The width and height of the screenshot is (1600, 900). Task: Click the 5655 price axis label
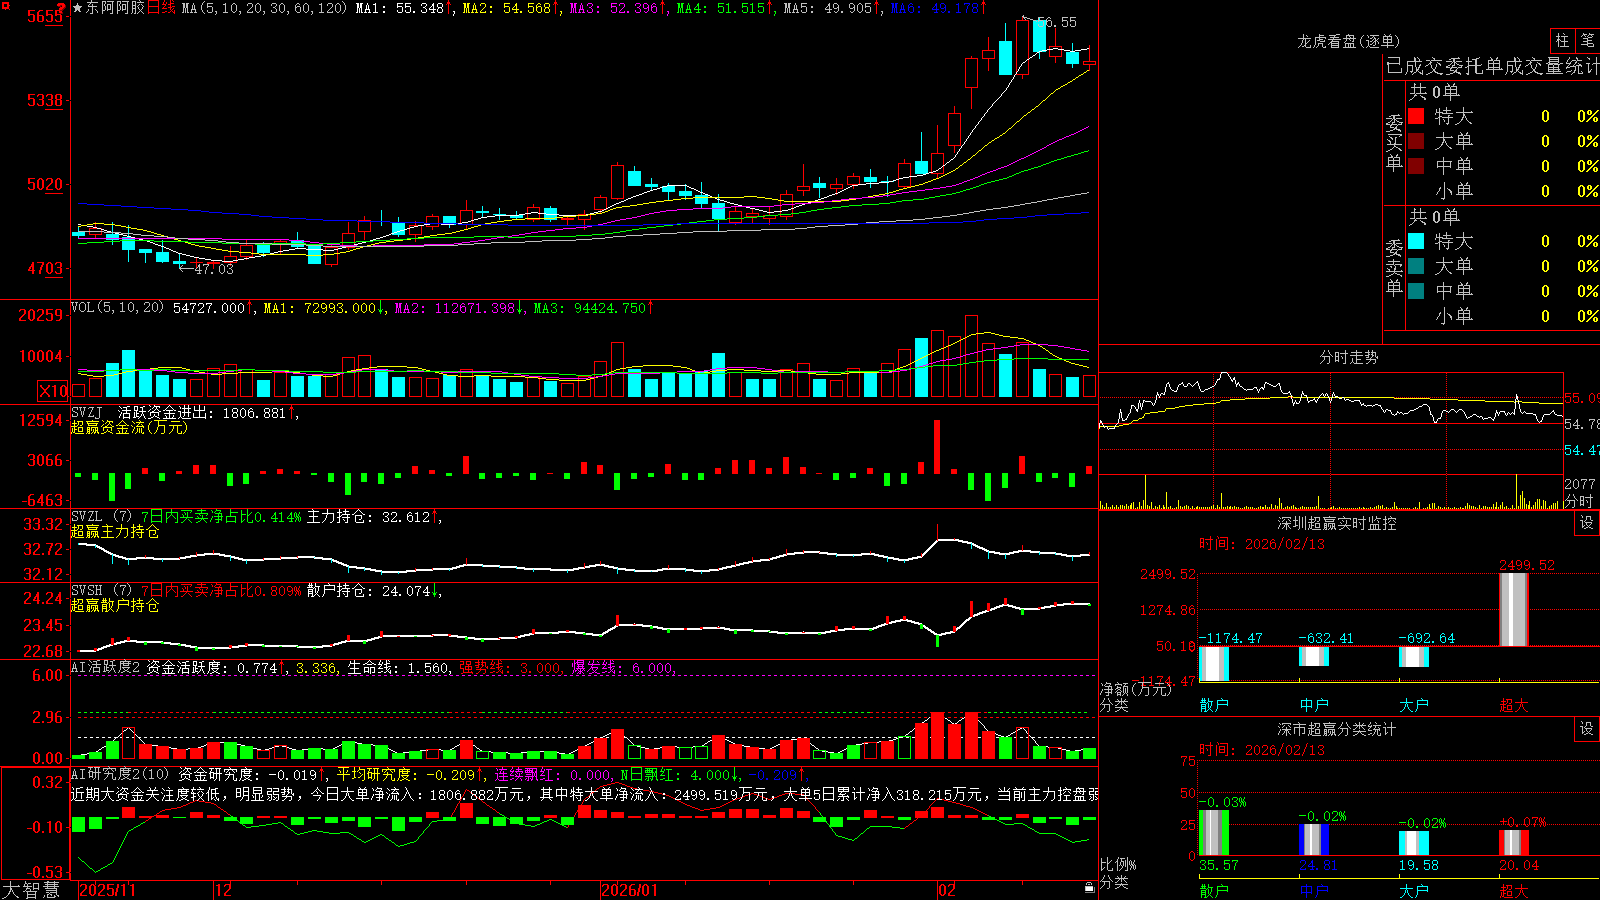click(x=44, y=17)
